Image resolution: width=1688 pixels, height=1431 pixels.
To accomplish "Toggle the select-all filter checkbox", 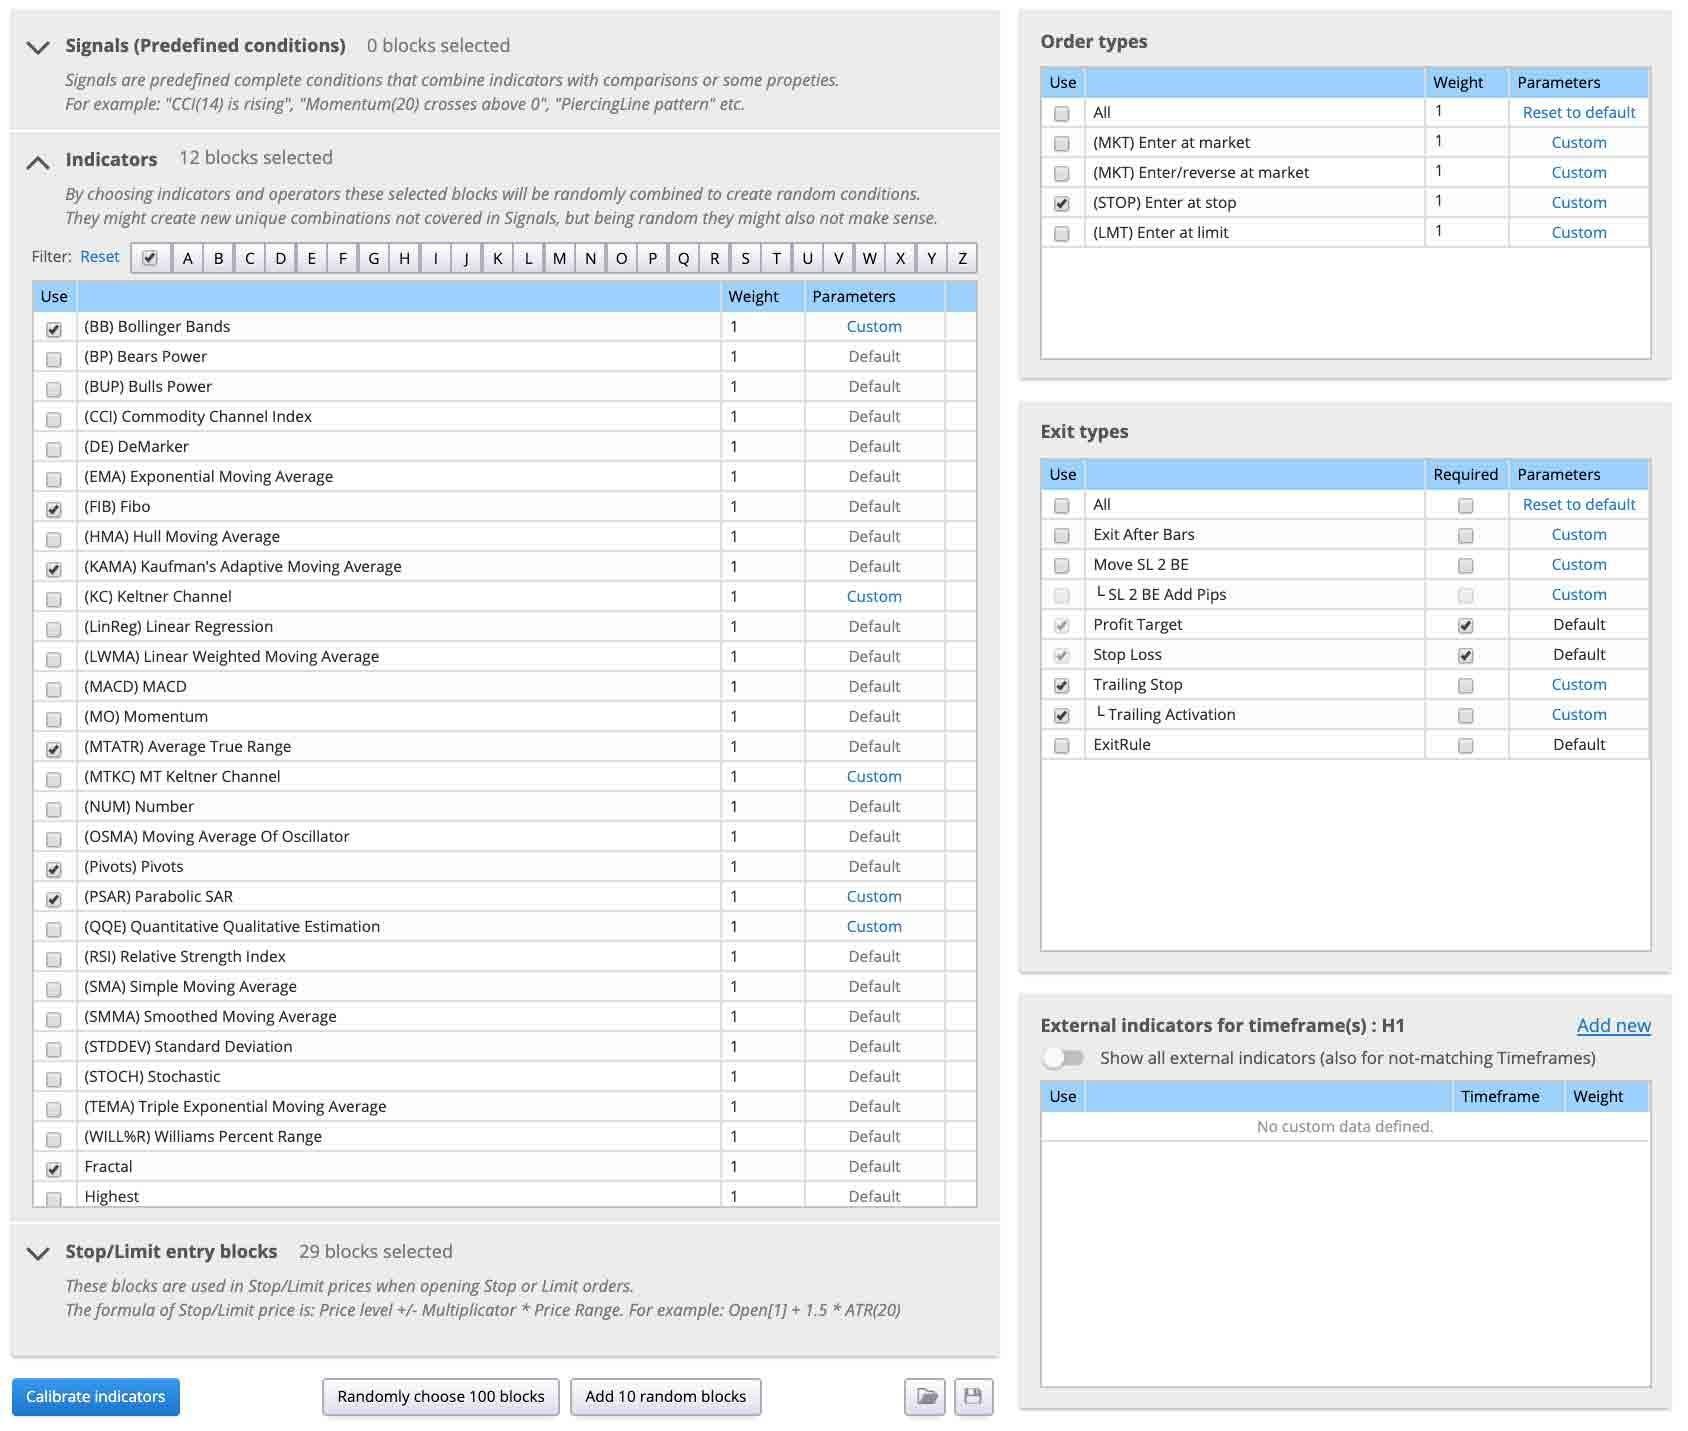I will [150, 258].
